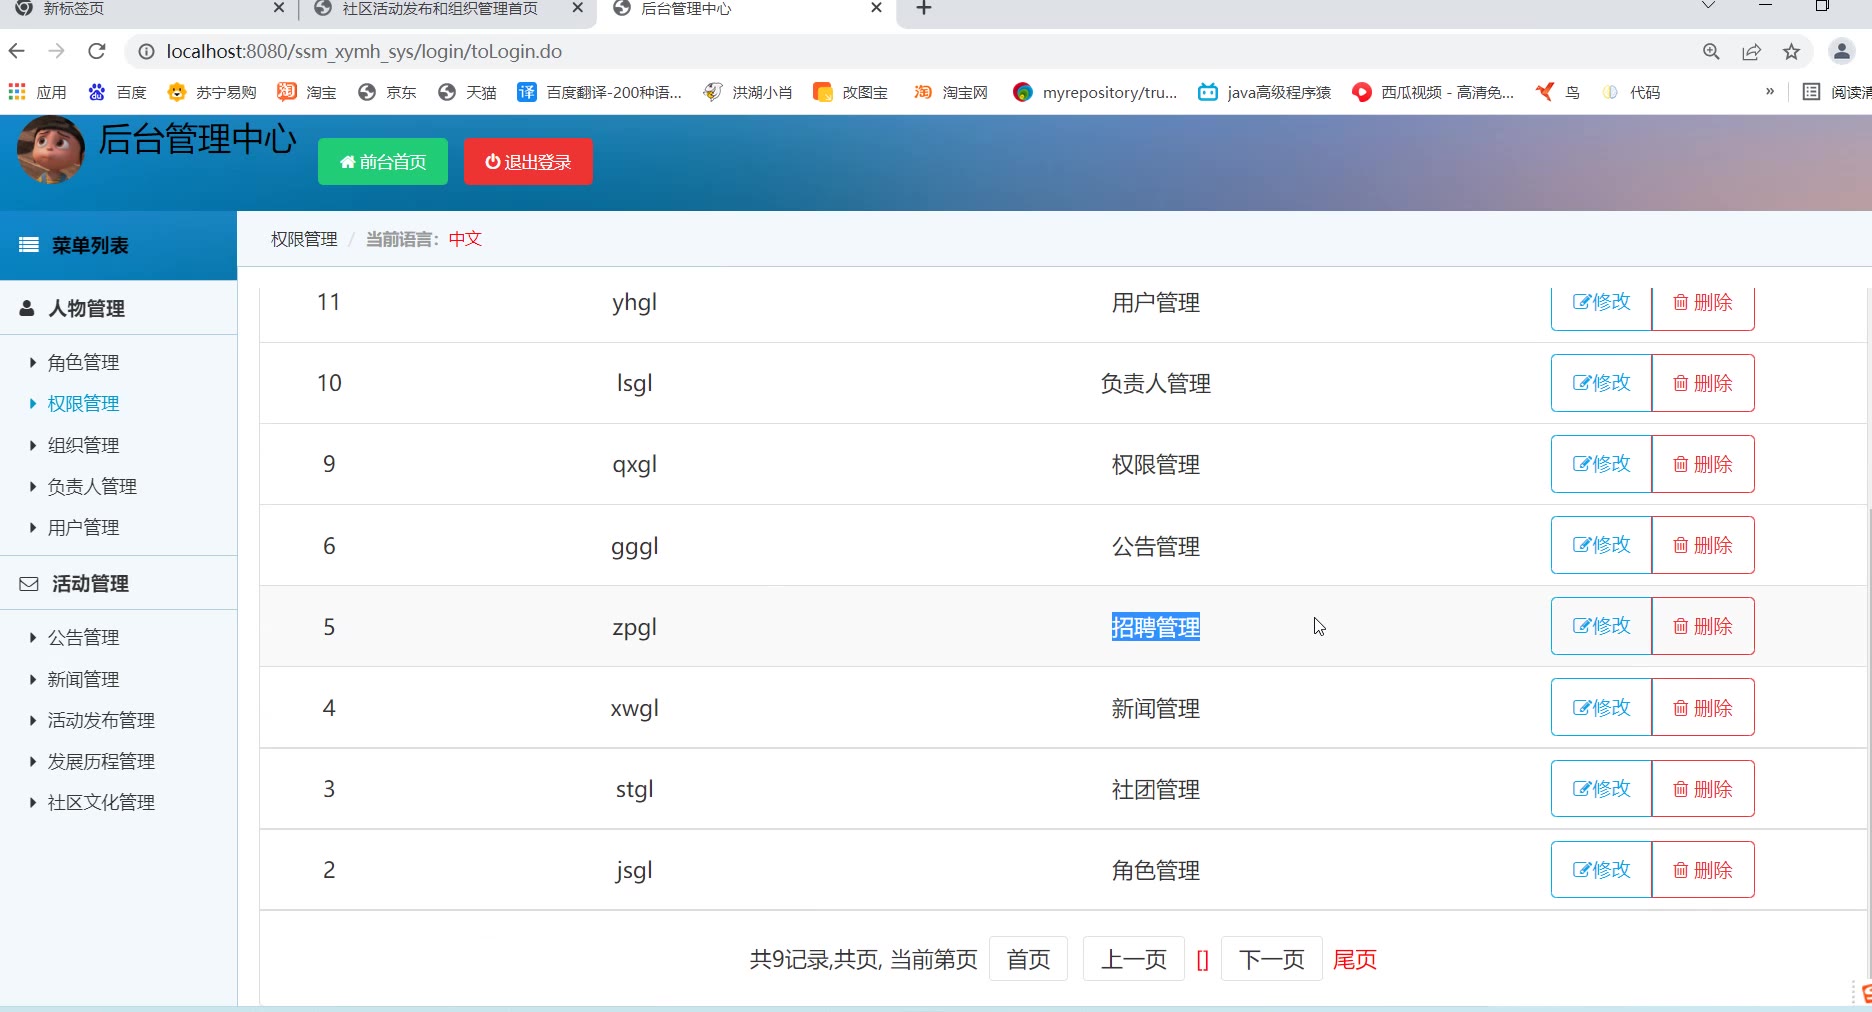Open 社区文化管理 in the sidebar
1872x1012 pixels.
click(101, 803)
